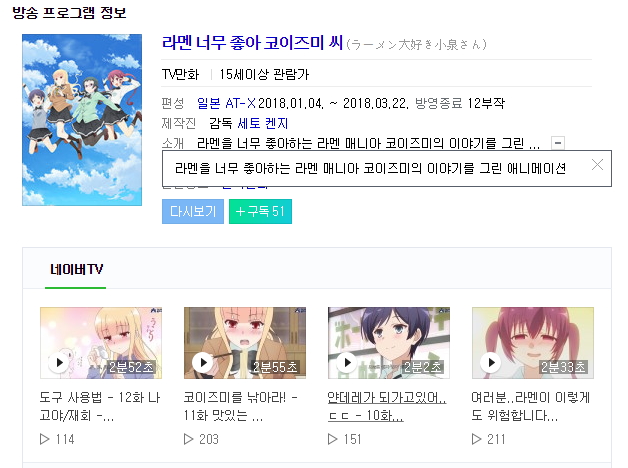Screen dimensions: 628x468
Task: Play the 코이즈미를 낚아라 video thumbnail
Action: [245, 343]
